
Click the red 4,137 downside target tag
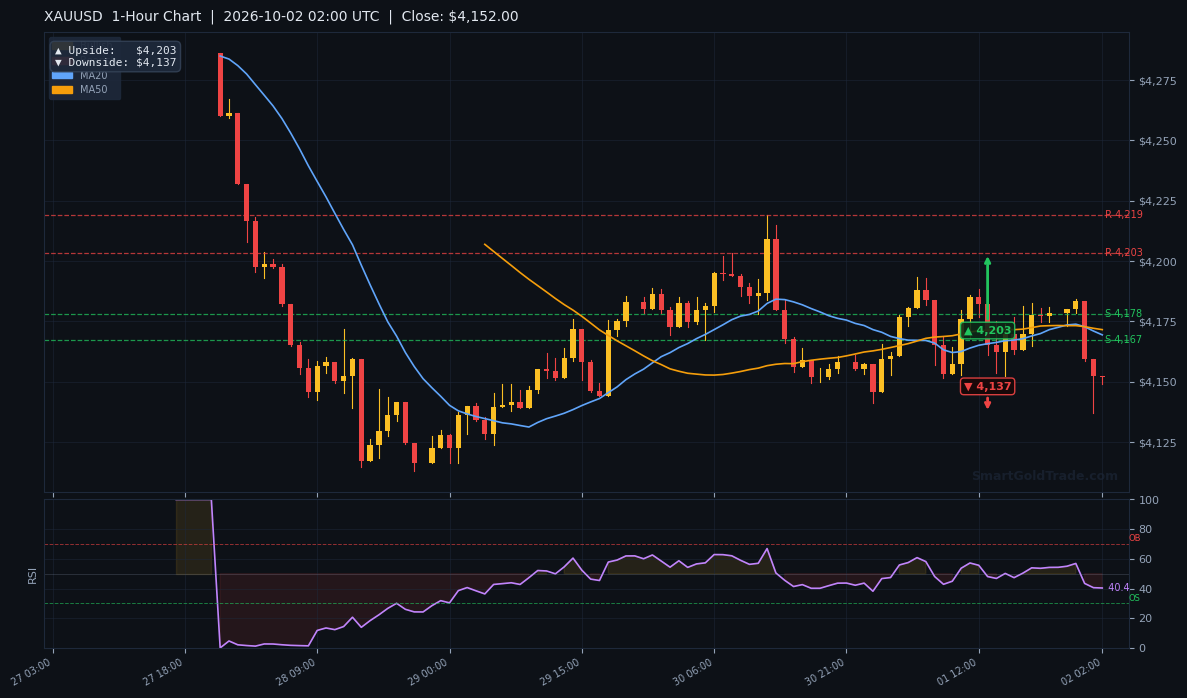(x=987, y=386)
